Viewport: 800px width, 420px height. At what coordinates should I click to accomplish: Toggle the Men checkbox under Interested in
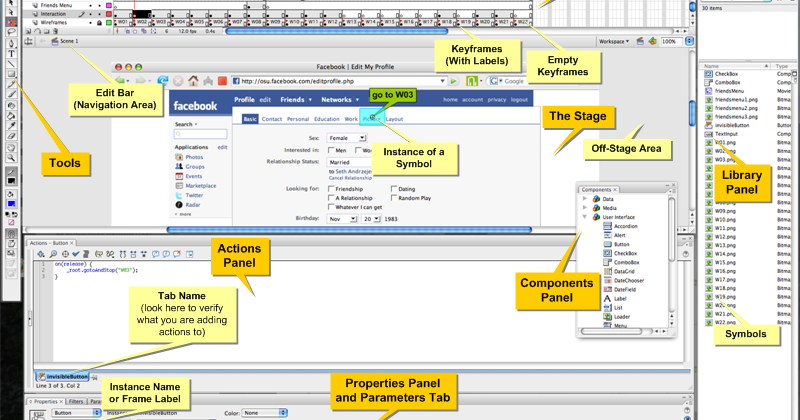click(331, 150)
